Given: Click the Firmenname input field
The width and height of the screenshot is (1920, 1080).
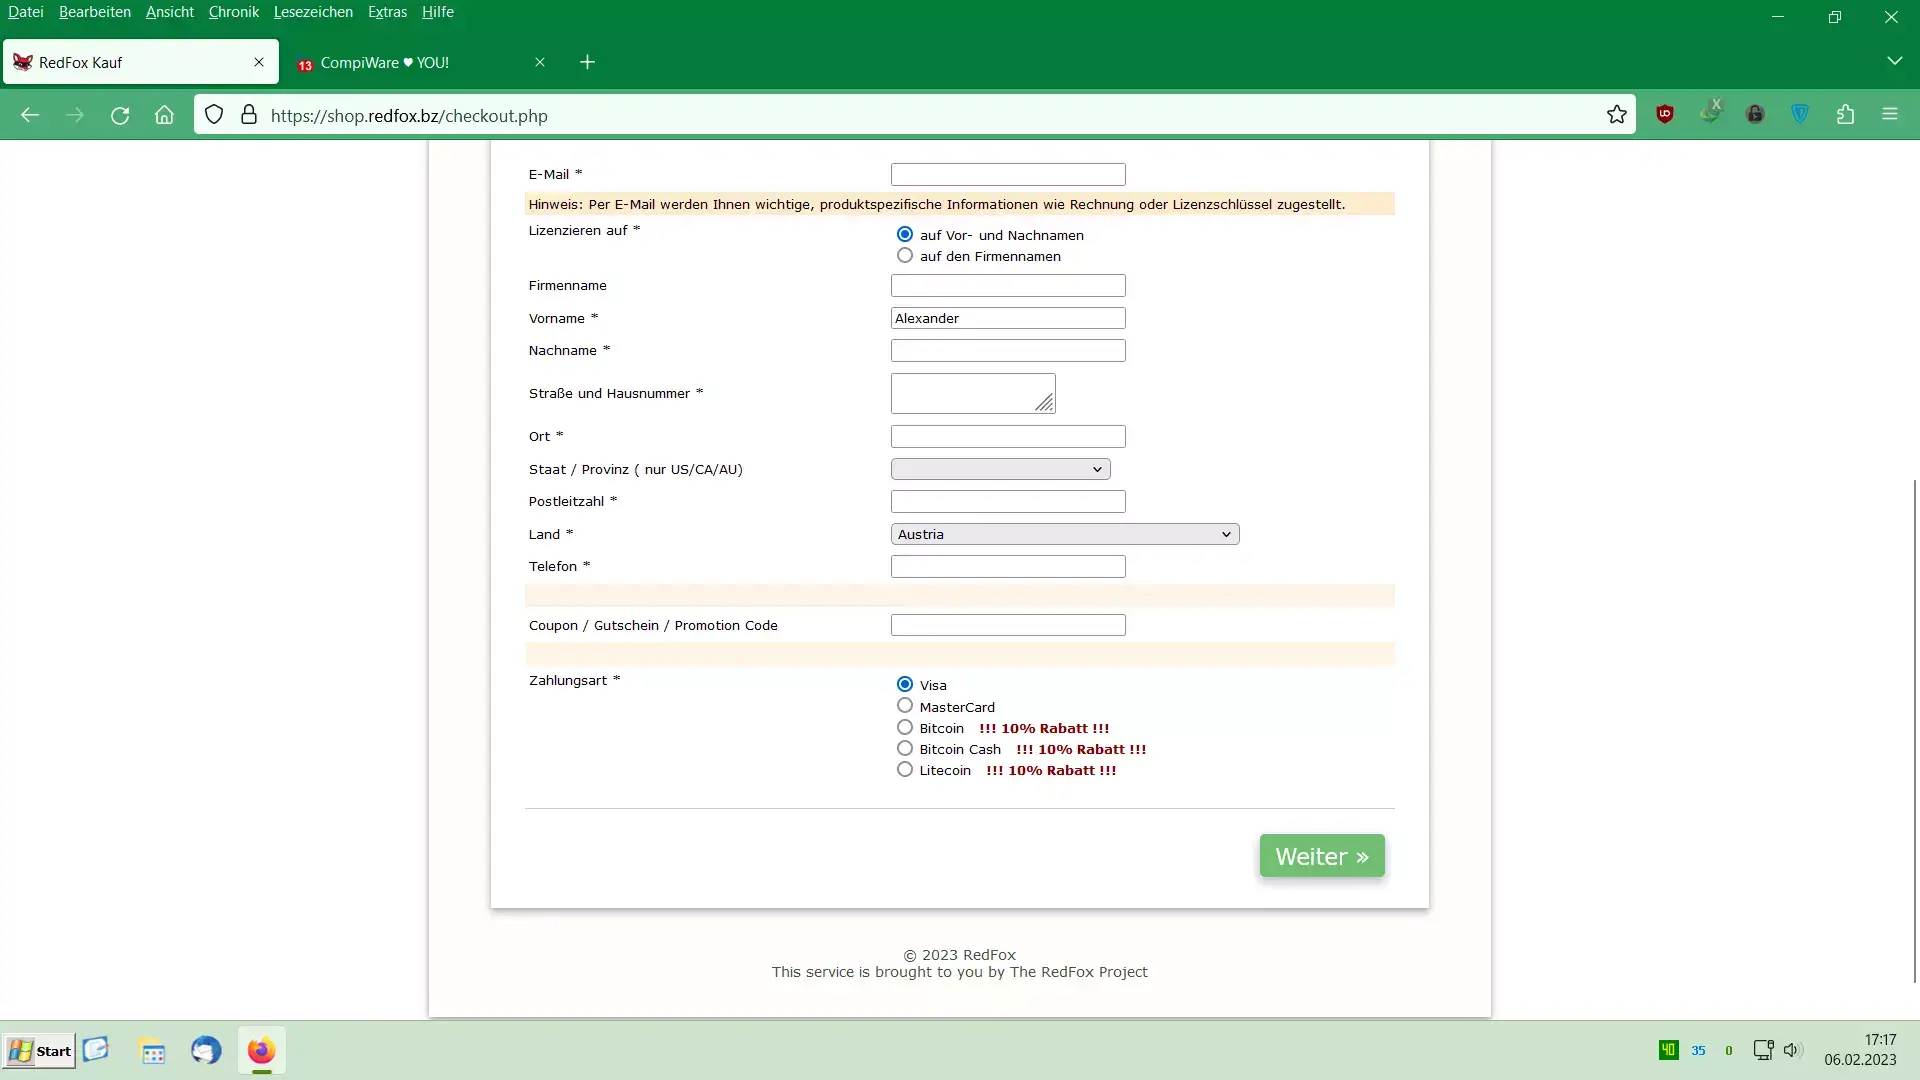Looking at the screenshot, I should 1008,285.
